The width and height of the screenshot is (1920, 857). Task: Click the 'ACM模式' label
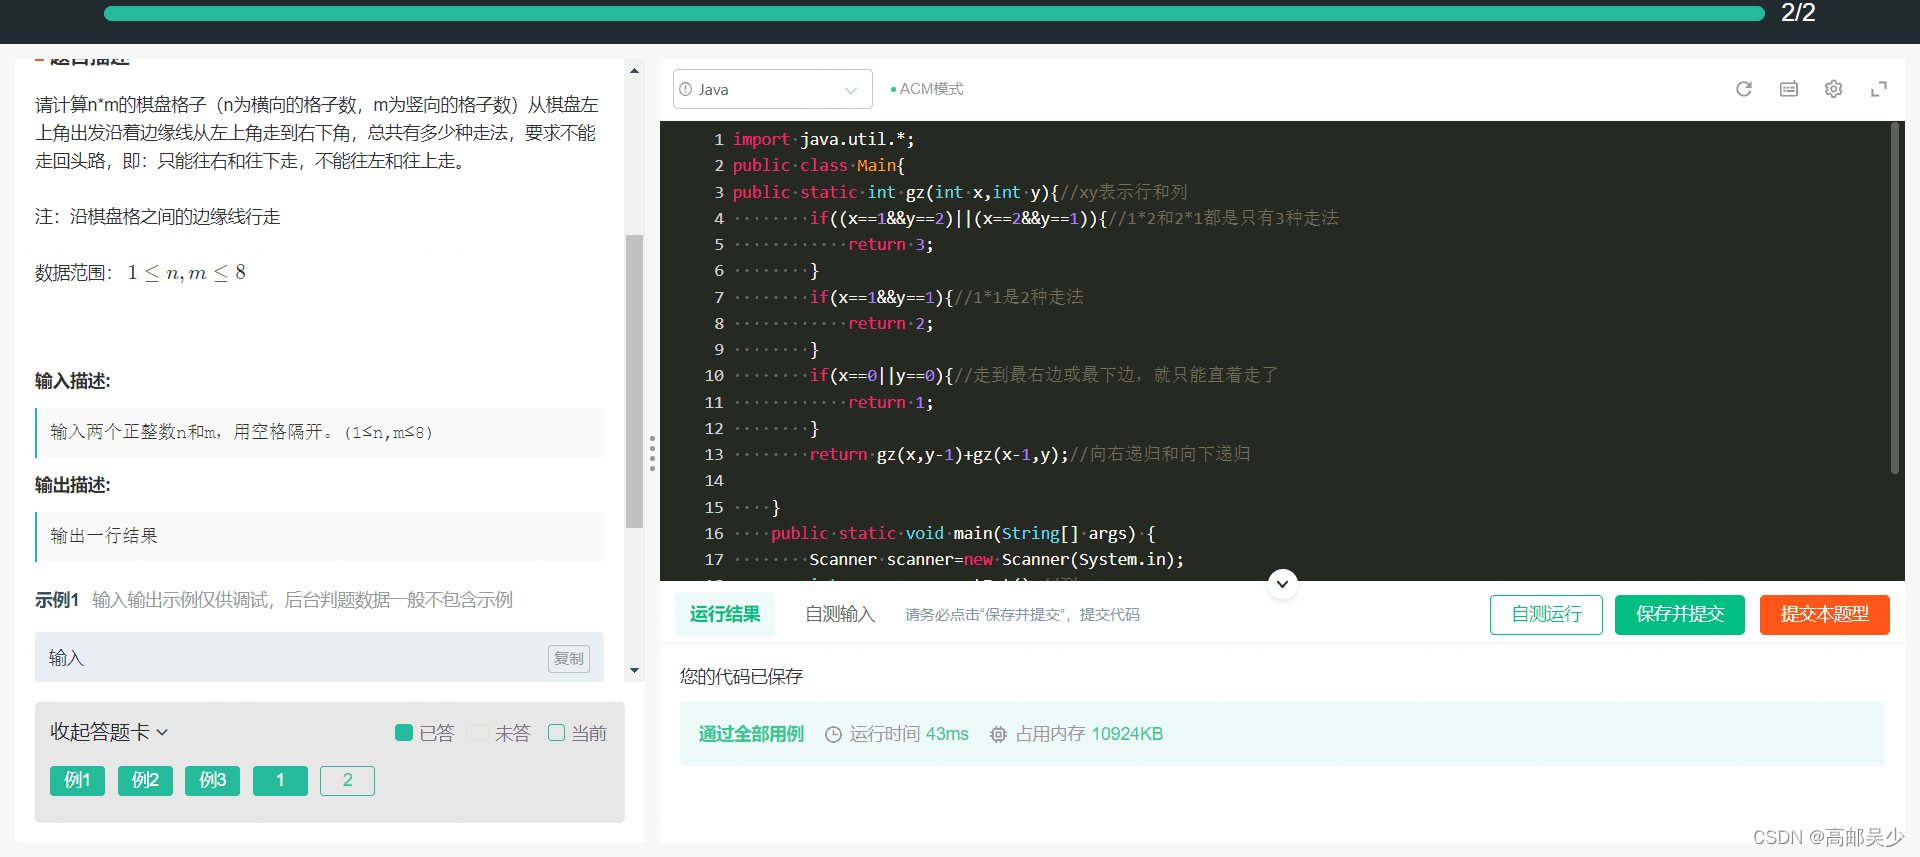click(931, 89)
